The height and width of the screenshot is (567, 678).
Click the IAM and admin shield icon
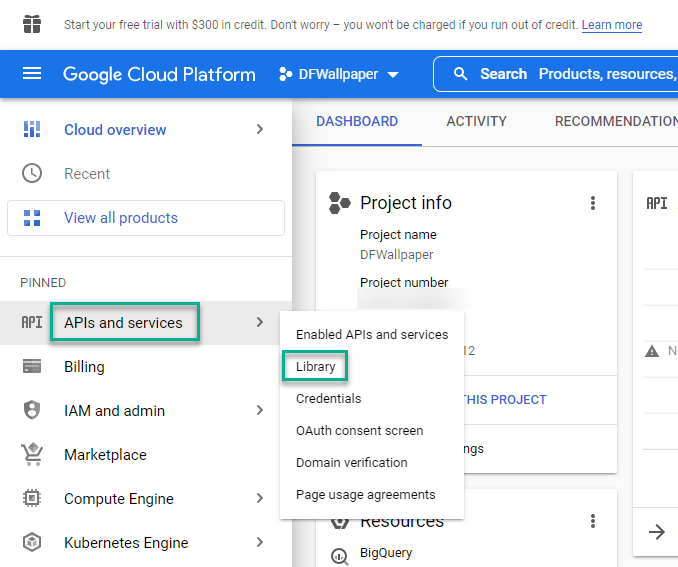(32, 410)
